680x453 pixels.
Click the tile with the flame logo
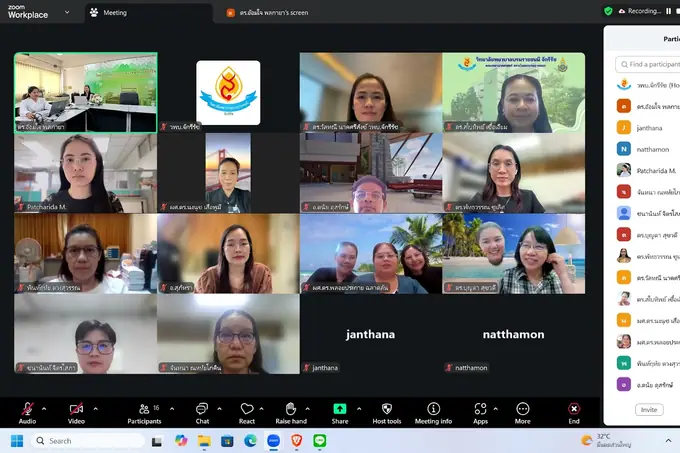point(228,92)
